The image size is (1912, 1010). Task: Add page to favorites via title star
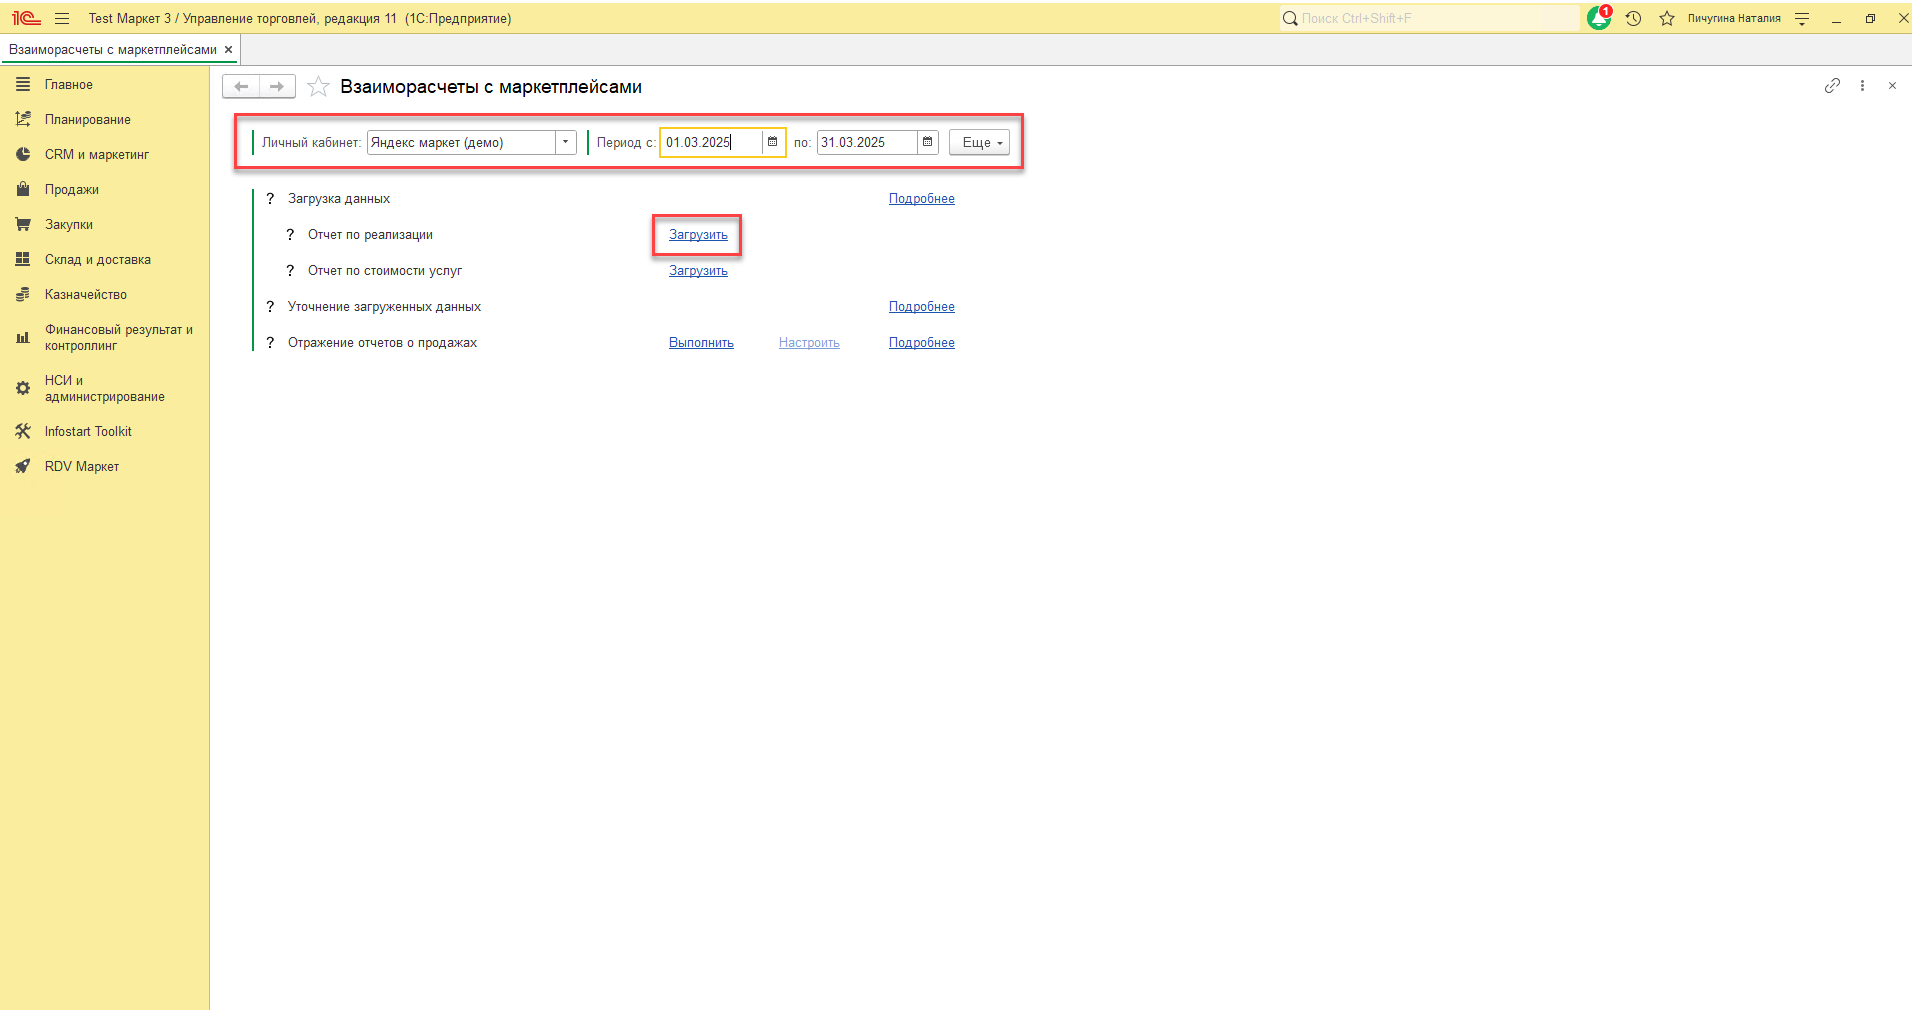318,87
